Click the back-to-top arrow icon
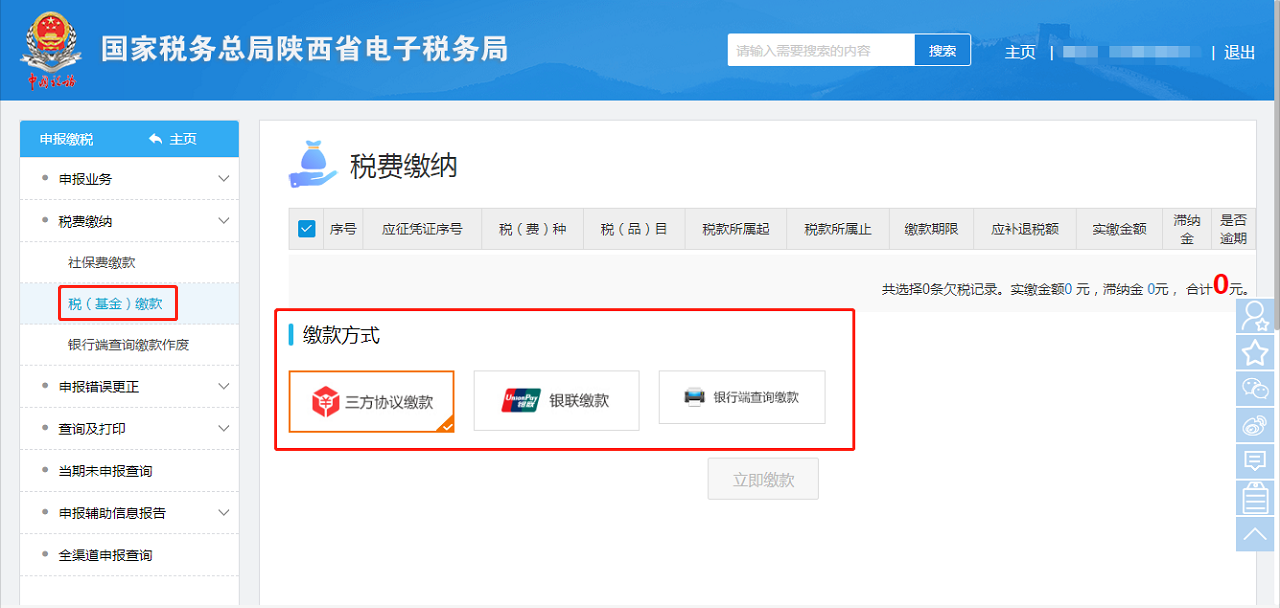This screenshot has height=608, width=1280. [x=1255, y=533]
